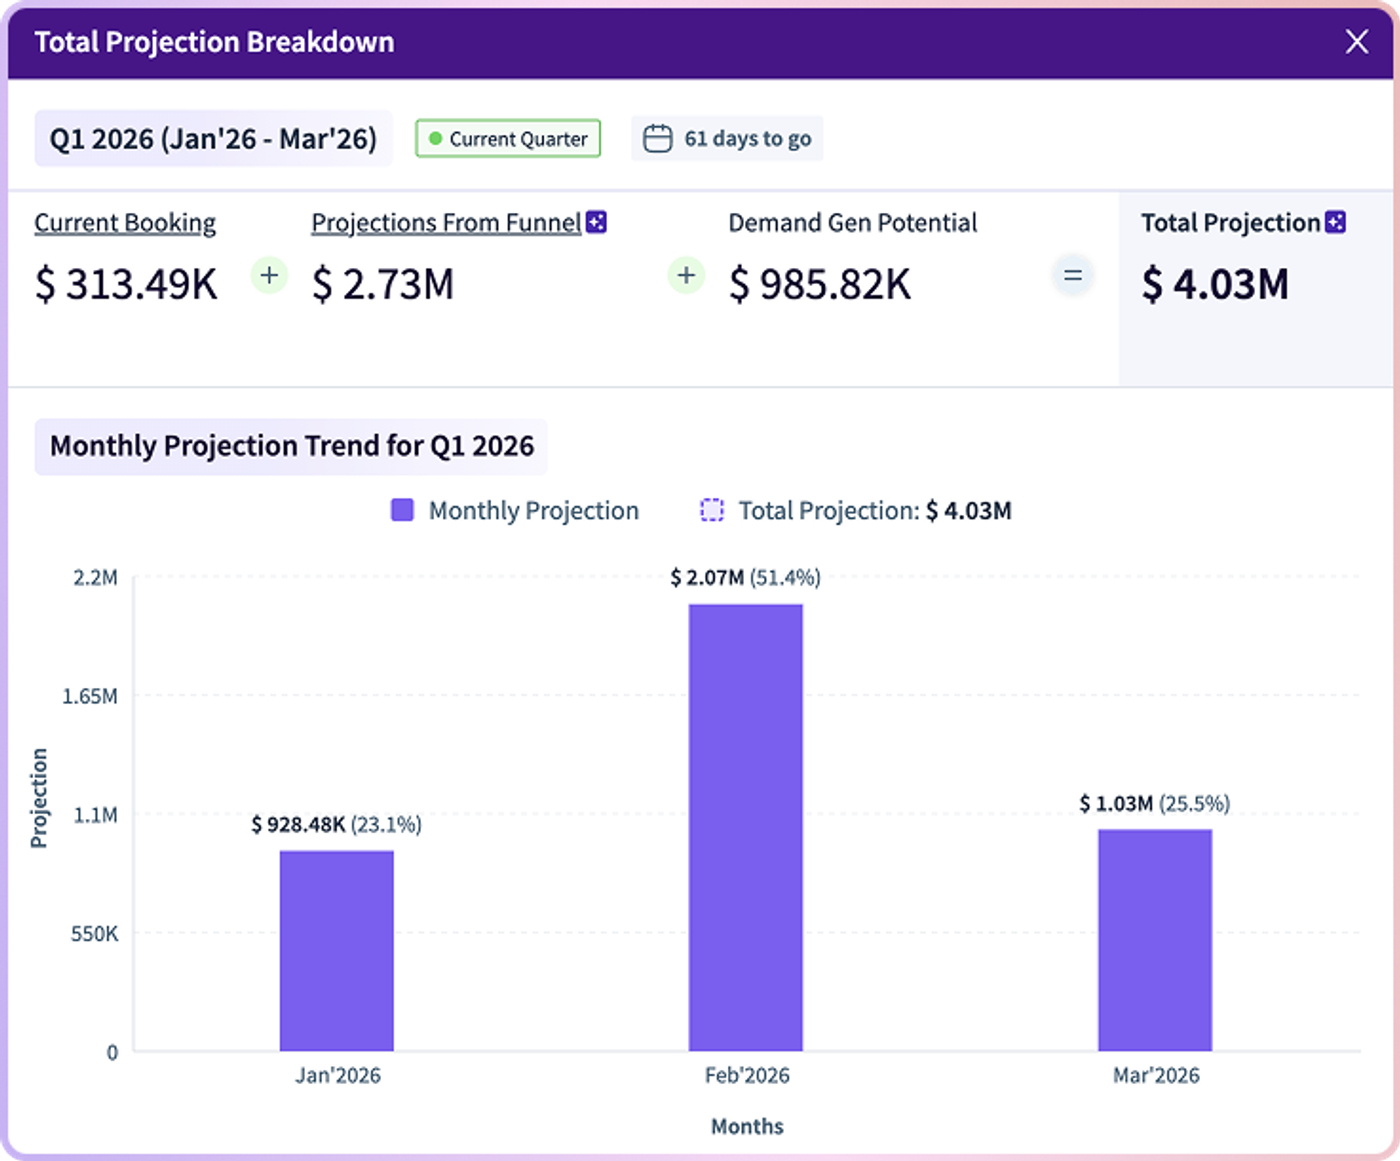Select the Mar'2026 projection bar
This screenshot has height=1161, width=1400.
pos(1155,940)
